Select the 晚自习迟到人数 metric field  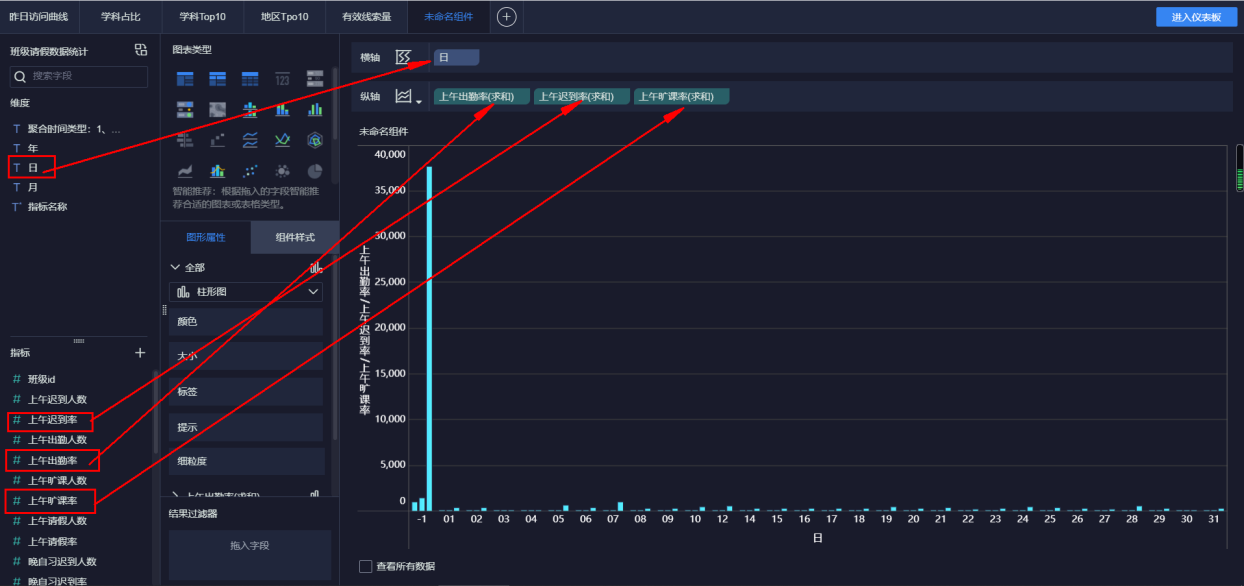(x=62, y=562)
